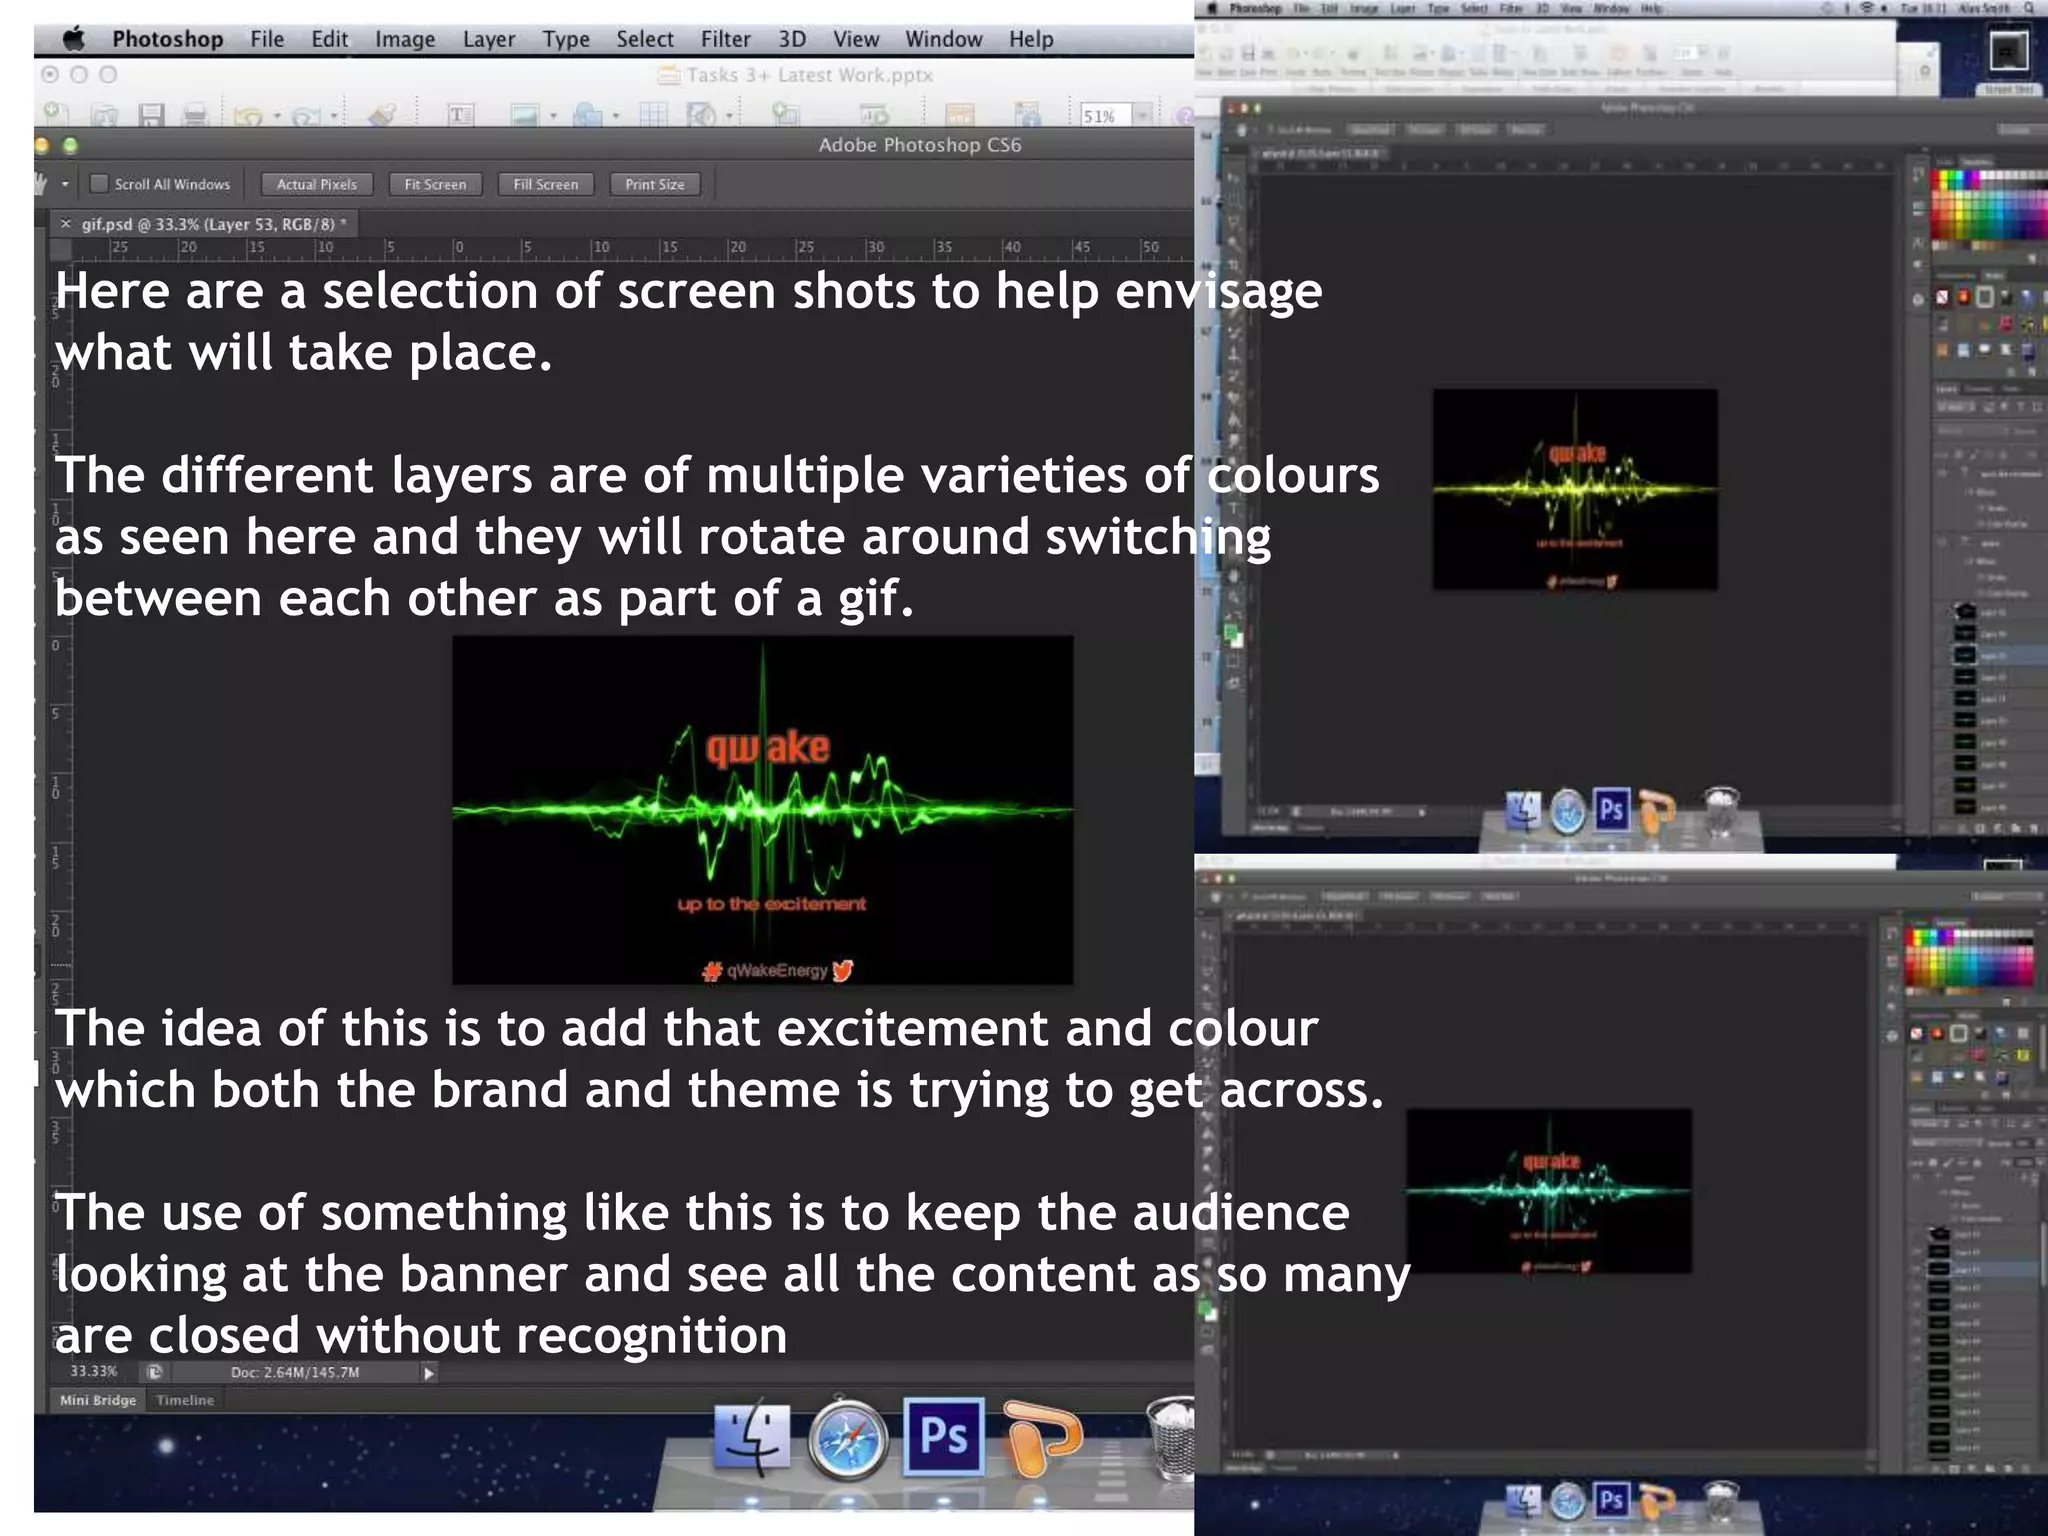2048x1536 pixels.
Task: Click the Undo arrow icon in PowerPoint toolbar
Action: tap(248, 116)
